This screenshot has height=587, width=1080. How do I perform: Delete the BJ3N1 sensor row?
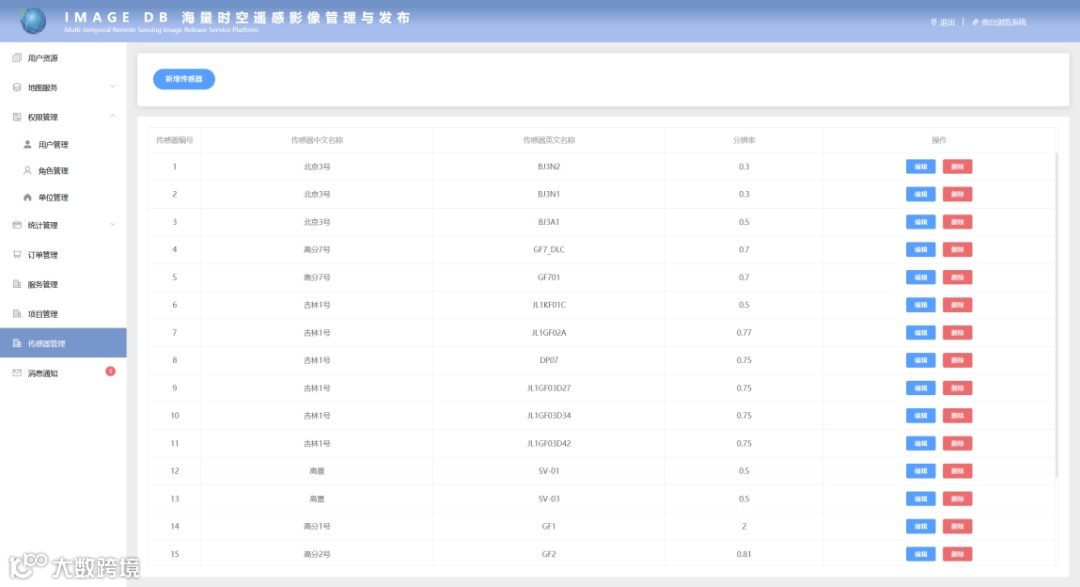957,194
